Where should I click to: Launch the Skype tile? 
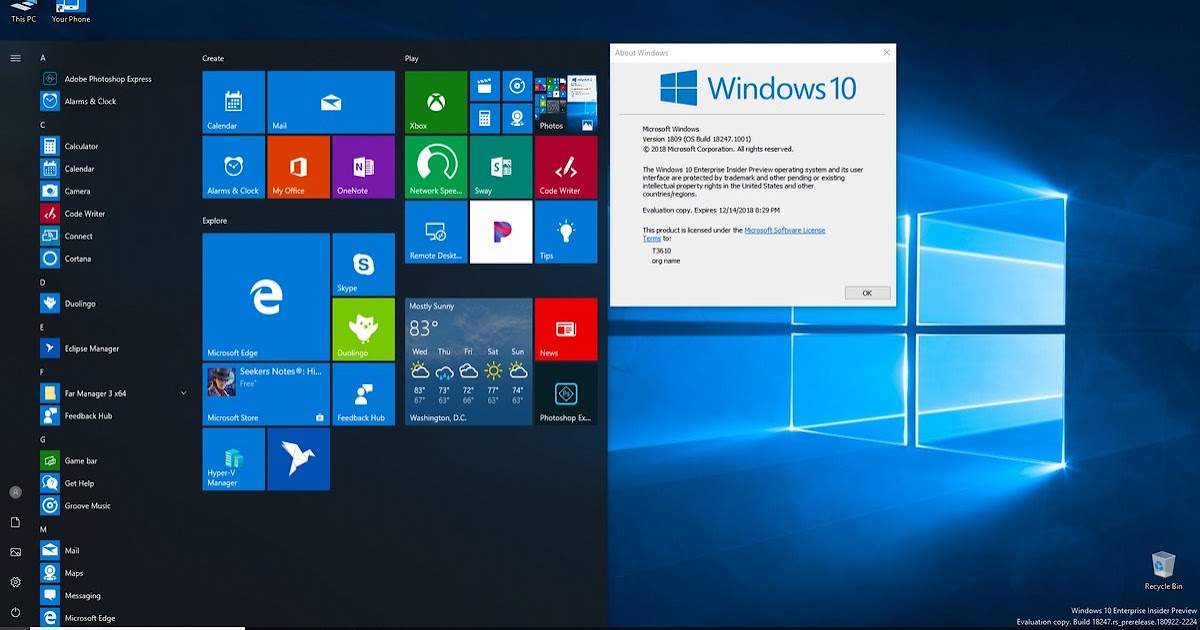click(x=362, y=265)
